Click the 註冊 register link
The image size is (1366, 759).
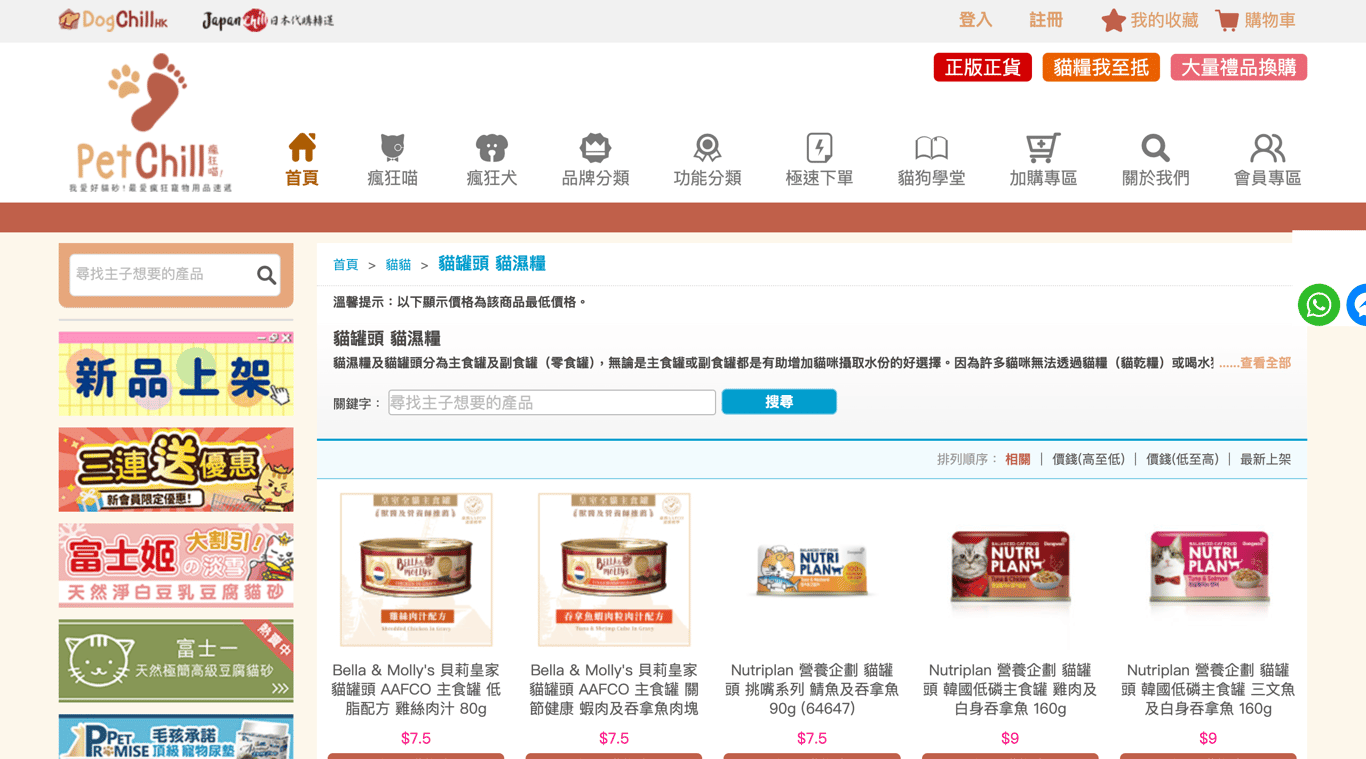point(1046,20)
